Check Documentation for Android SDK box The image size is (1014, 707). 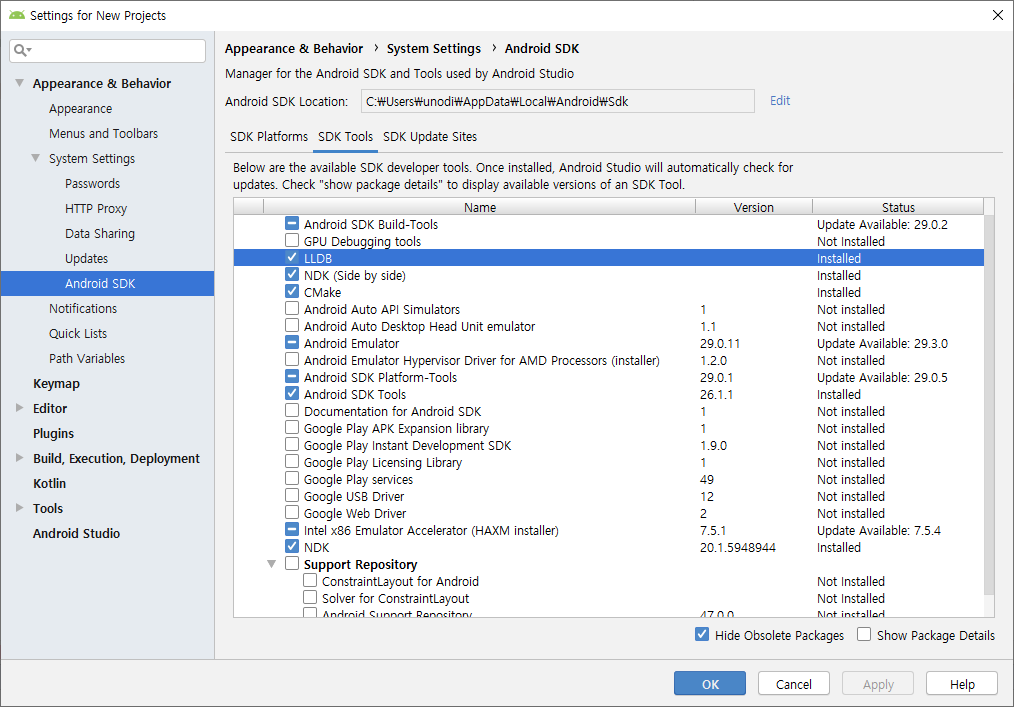292,411
